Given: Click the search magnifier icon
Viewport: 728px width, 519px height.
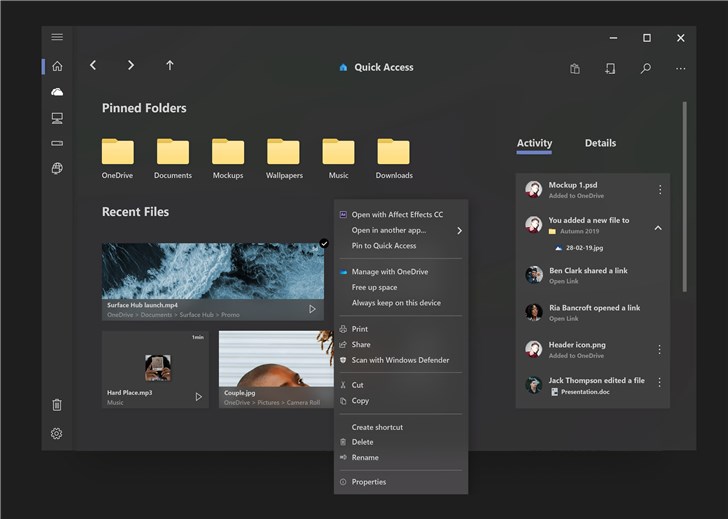Looking at the screenshot, I should pyautogui.click(x=646, y=68).
